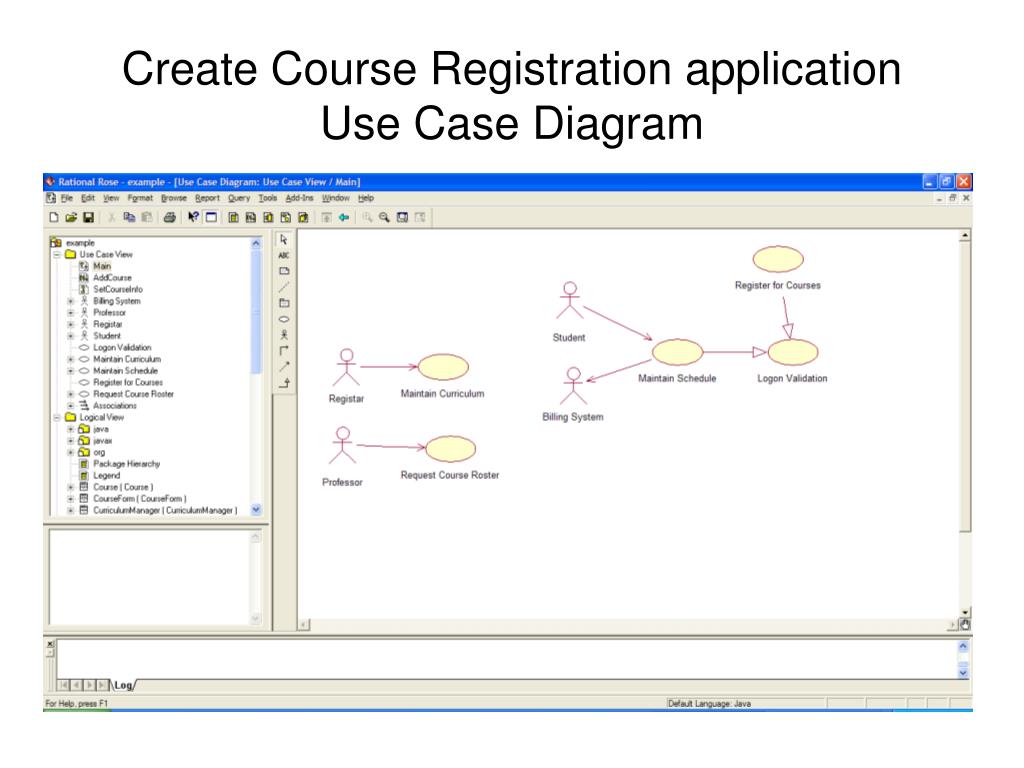Viewport: 1024px width, 768px height.
Task: Collapse the Logical View folder
Action: tap(57, 417)
